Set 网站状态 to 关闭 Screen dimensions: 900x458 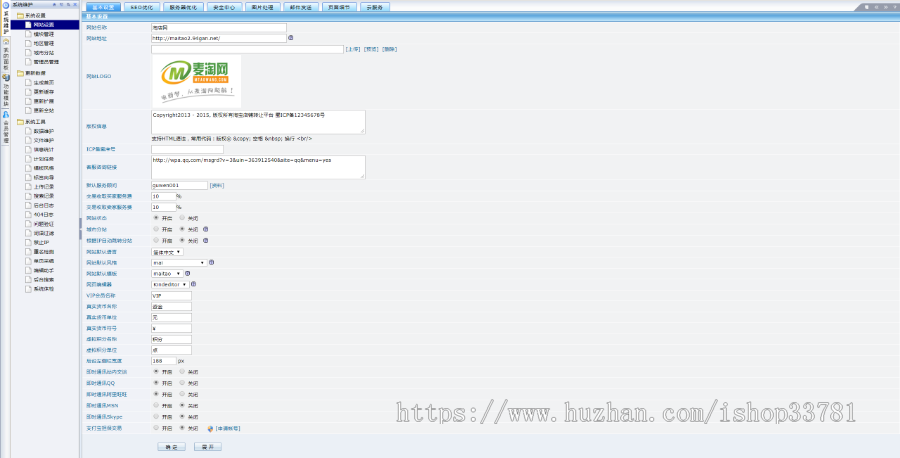[182, 218]
